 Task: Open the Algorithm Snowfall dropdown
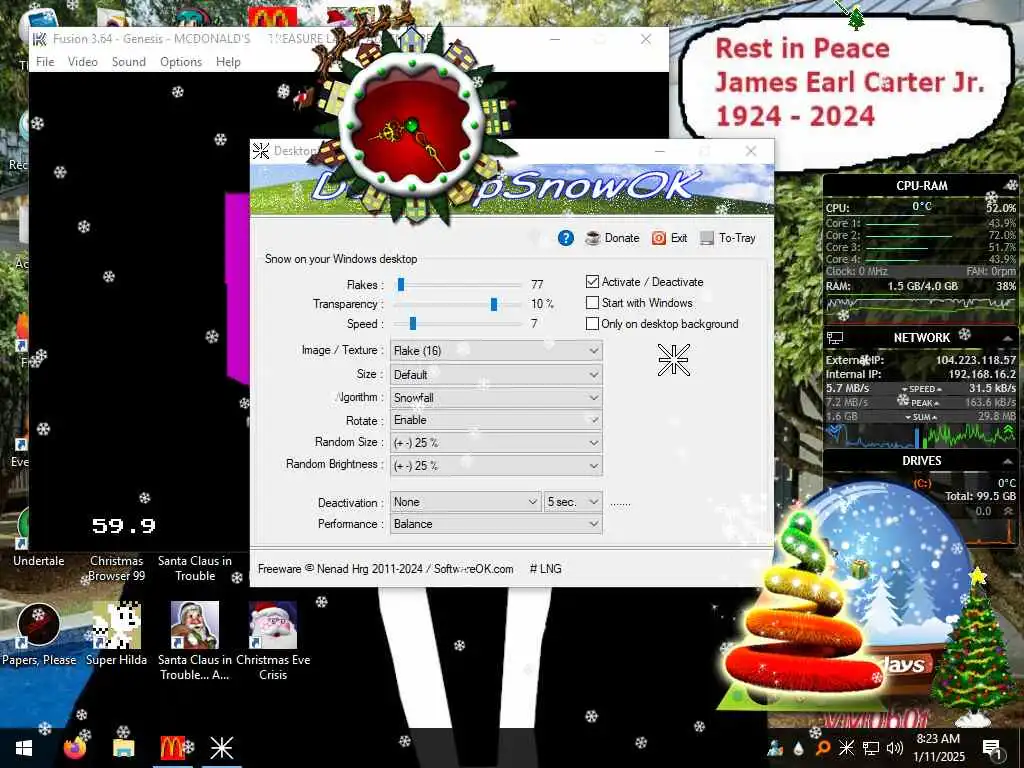tap(496, 397)
